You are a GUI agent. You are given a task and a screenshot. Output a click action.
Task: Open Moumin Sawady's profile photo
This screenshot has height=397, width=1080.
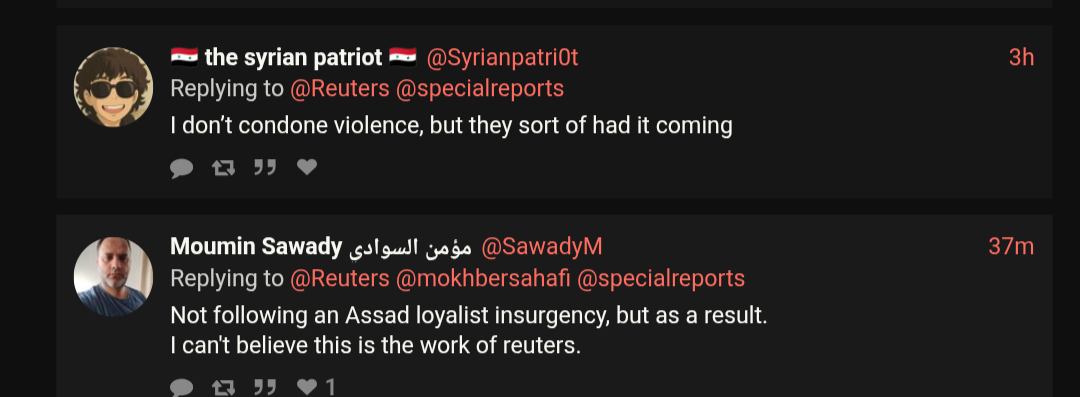[x=114, y=276]
